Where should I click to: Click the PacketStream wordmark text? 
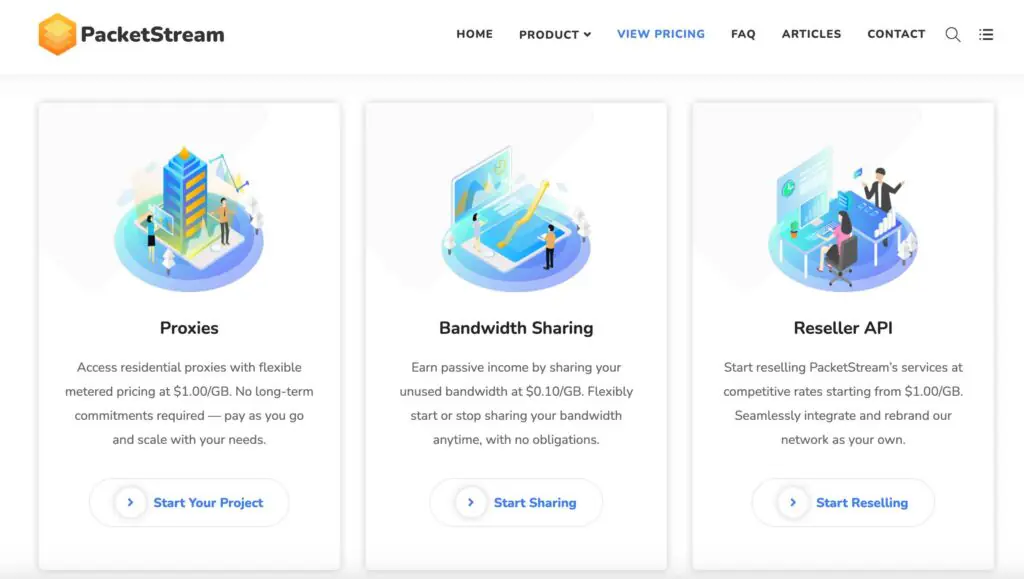click(x=152, y=35)
